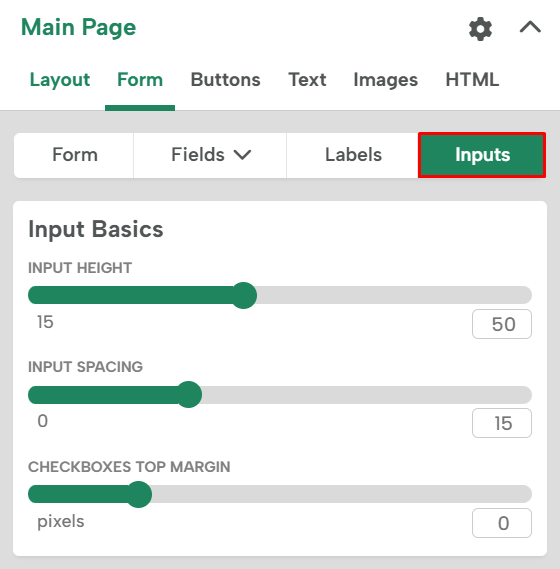Open the Main Page settings gear

pyautogui.click(x=480, y=29)
